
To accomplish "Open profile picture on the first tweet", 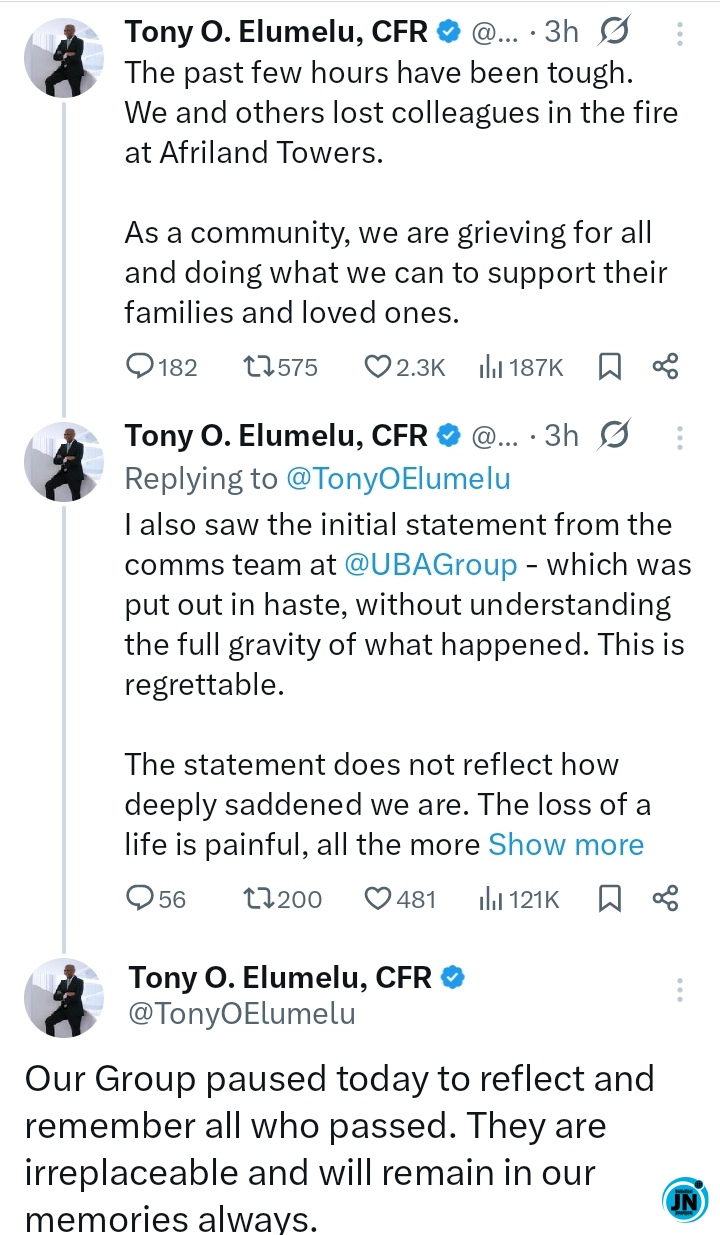I will [64, 57].
